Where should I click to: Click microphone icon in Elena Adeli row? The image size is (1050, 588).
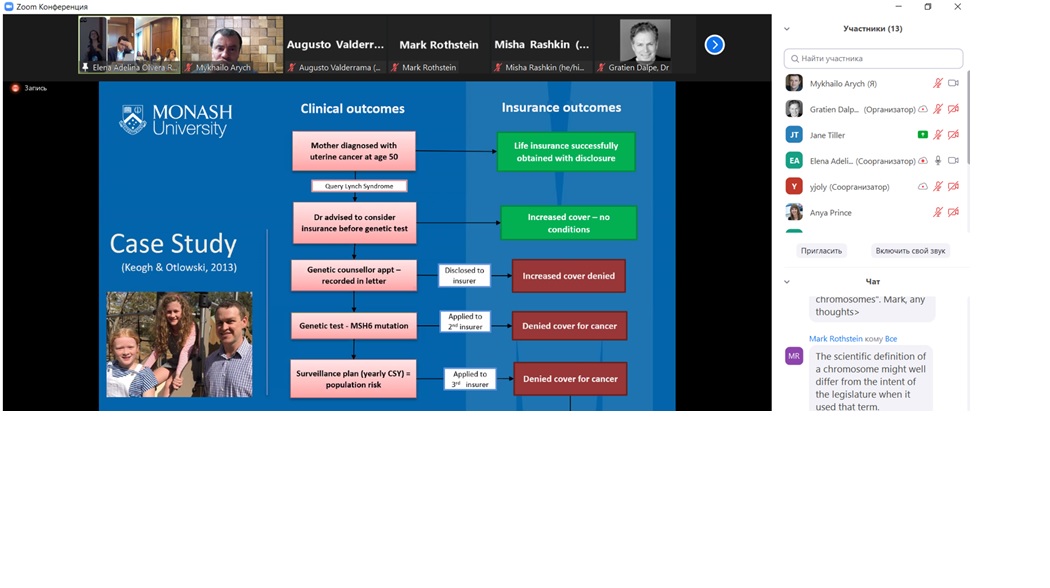pyautogui.click(x=938, y=161)
